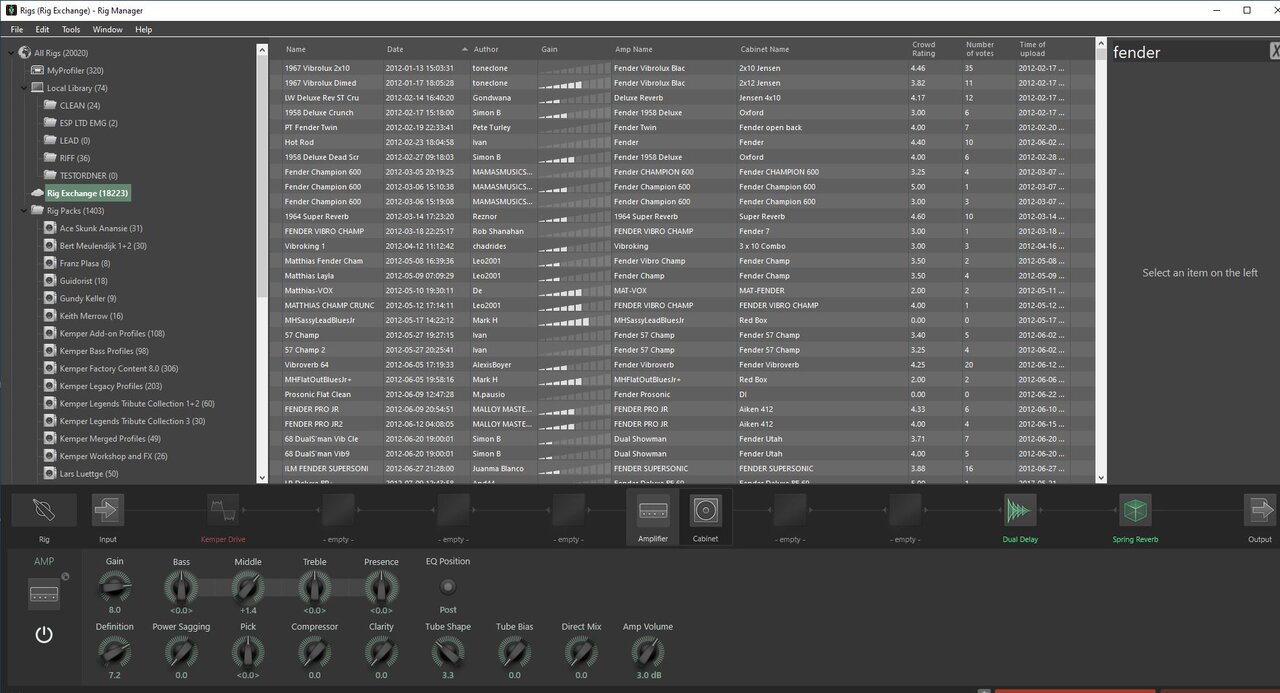
Task: Open the Window menu
Action: point(108,30)
